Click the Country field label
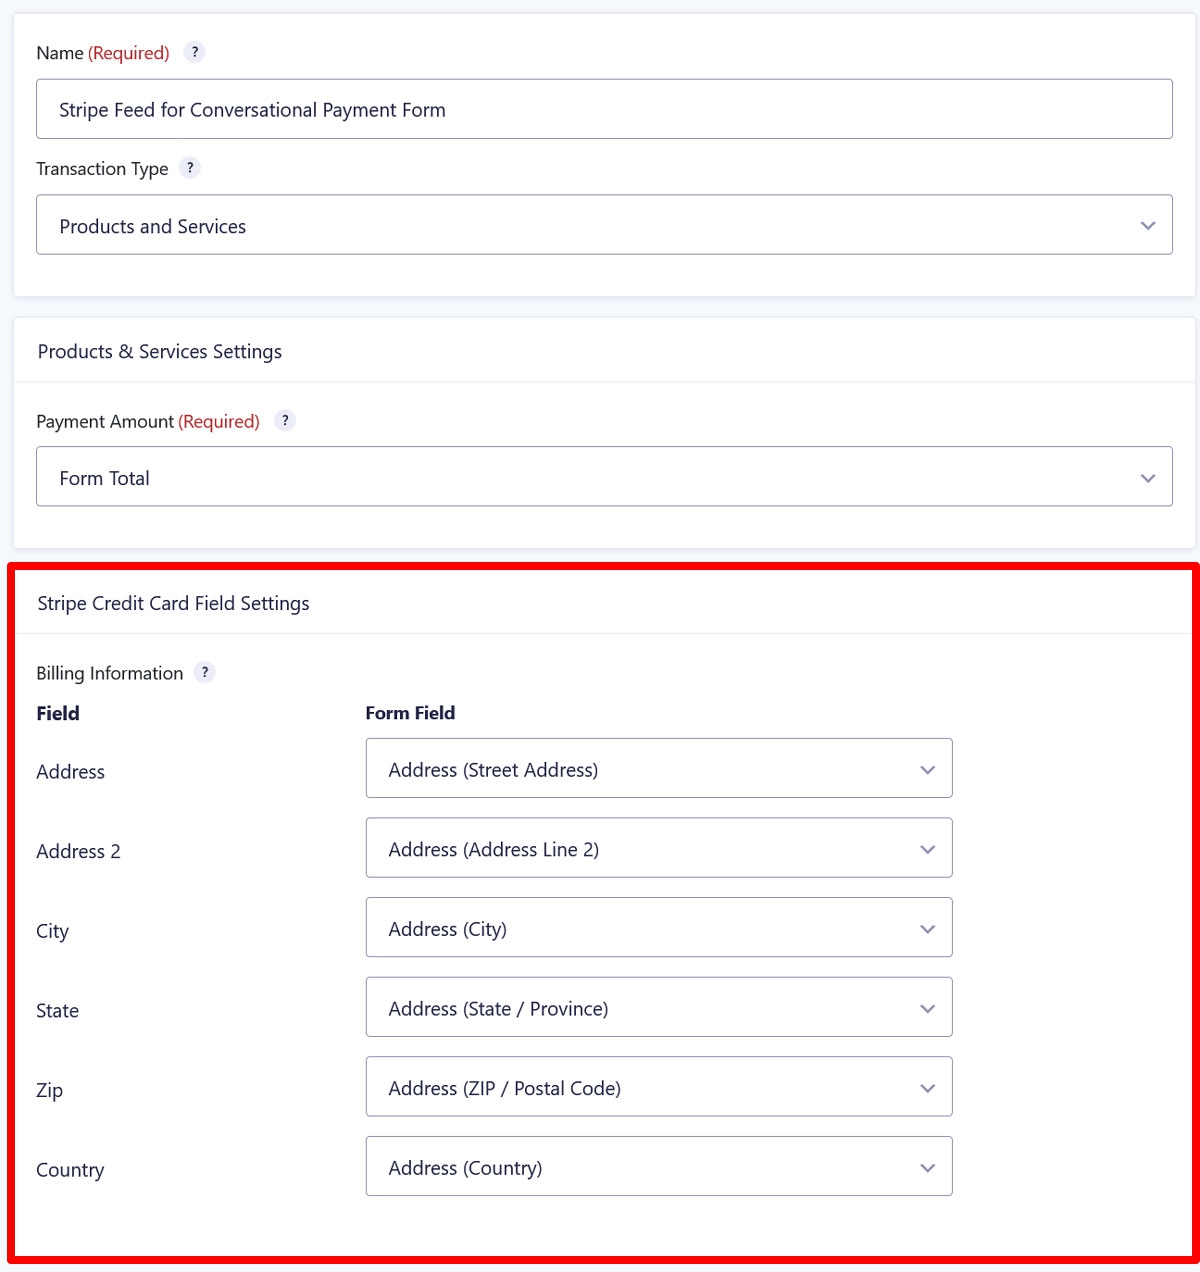This screenshot has height=1272, width=1200. point(70,1170)
